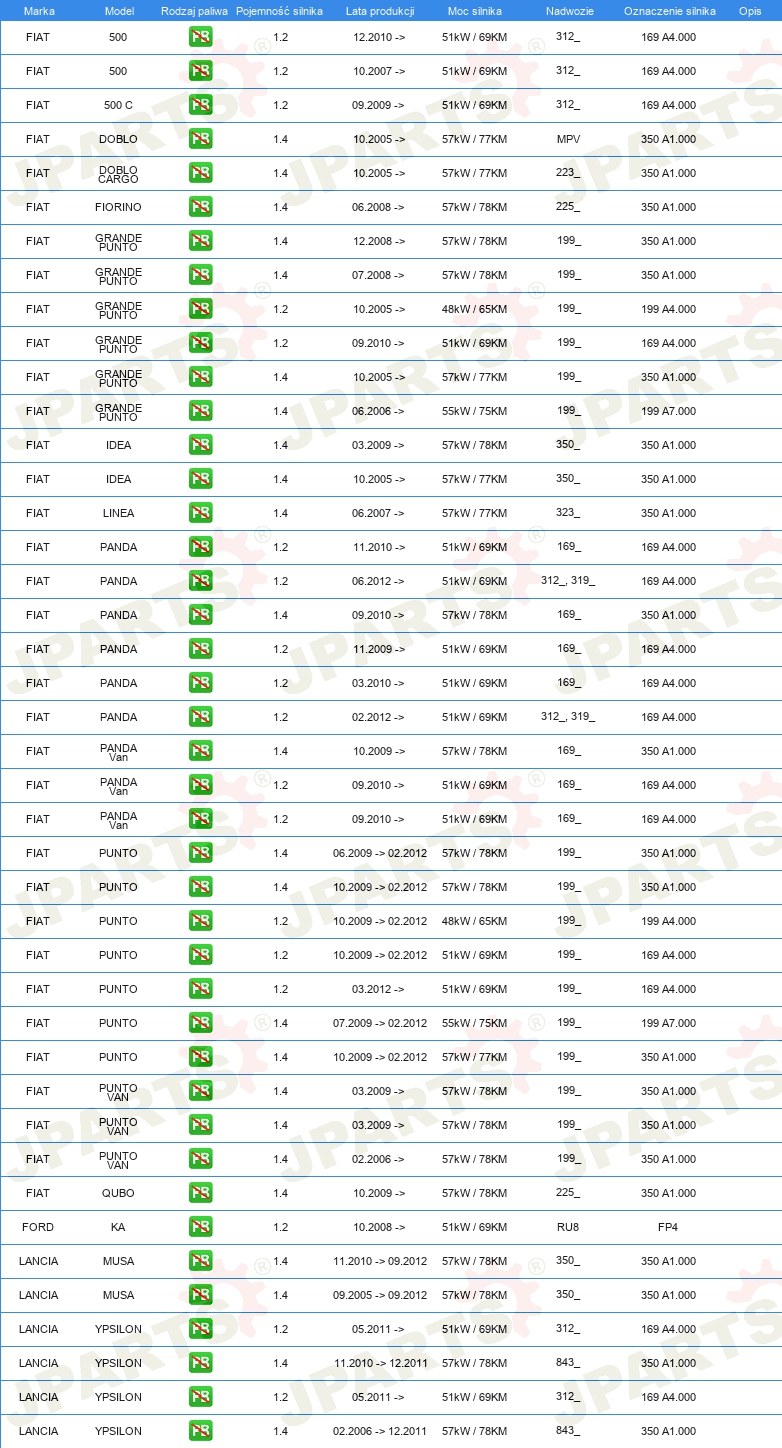Image resolution: width=782 pixels, height=1448 pixels.
Task: Click the 03.2012 -> production date cell
Action: [379, 989]
